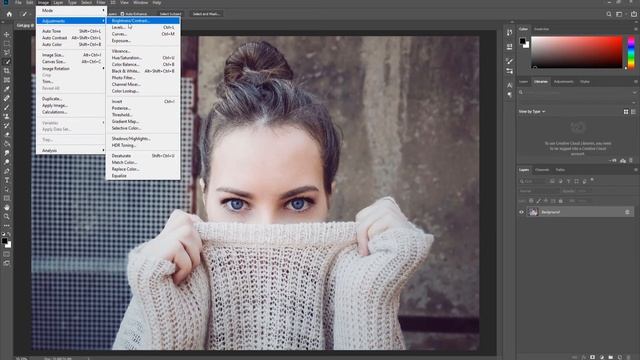Expand the Image Rotation submenu
The height and width of the screenshot is (360, 640).
click(x=71, y=69)
